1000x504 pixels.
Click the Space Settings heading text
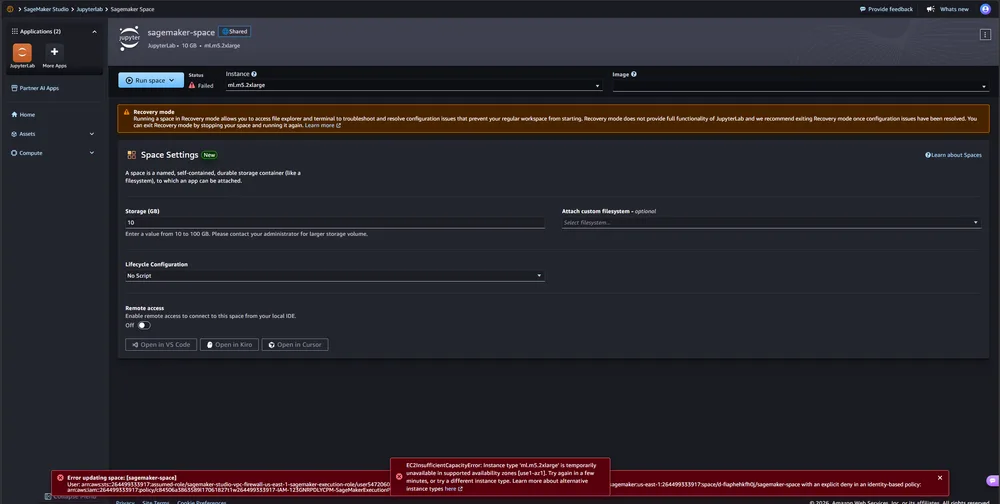170,155
